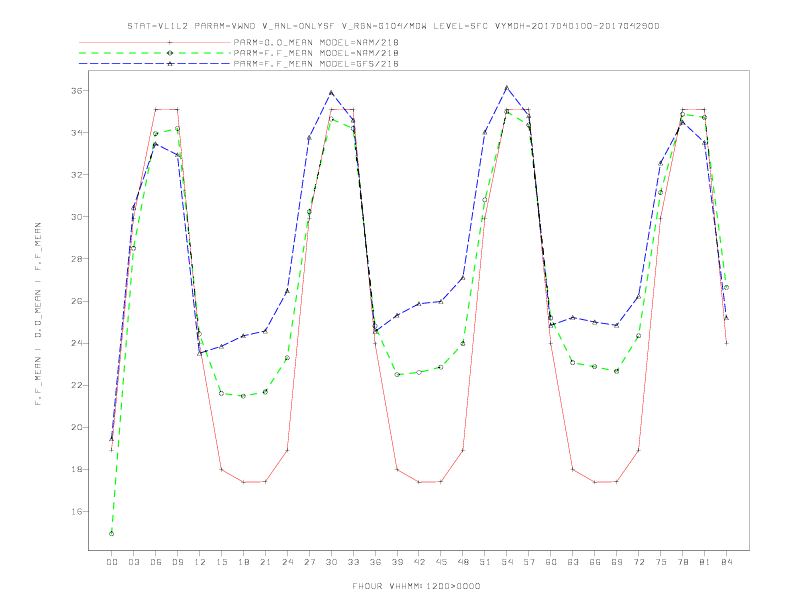The image size is (792, 612).
Task: Click x-axis forecast hour label 48
Action: (x=463, y=562)
